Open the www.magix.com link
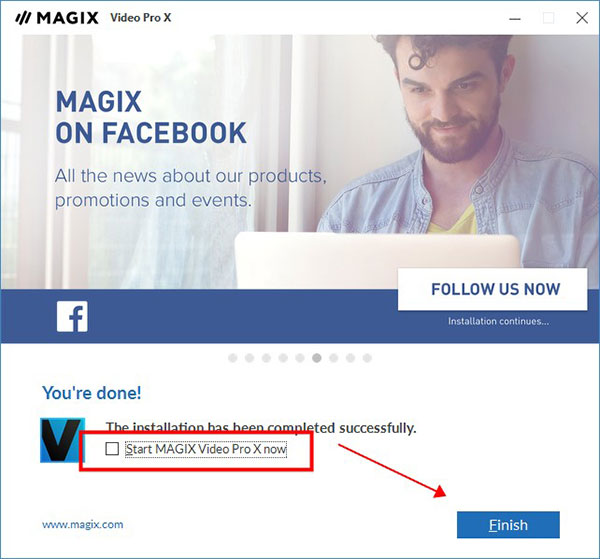Image resolution: width=600 pixels, height=559 pixels. [x=83, y=524]
